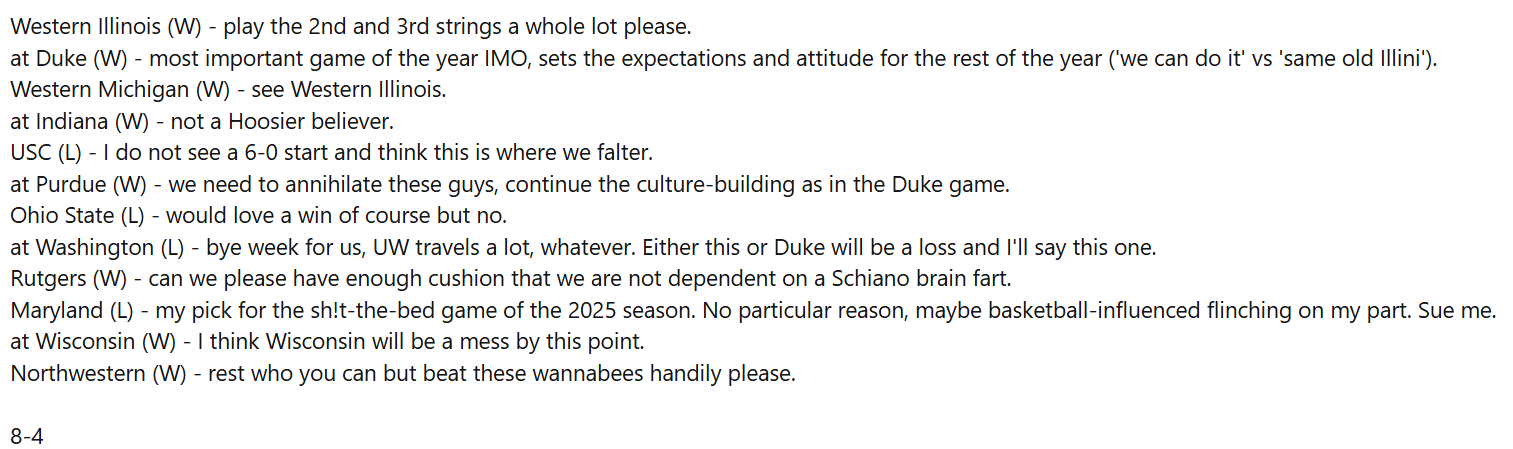The image size is (1513, 449).
Task: Click the Western Michigan (W) line
Action: point(228,89)
